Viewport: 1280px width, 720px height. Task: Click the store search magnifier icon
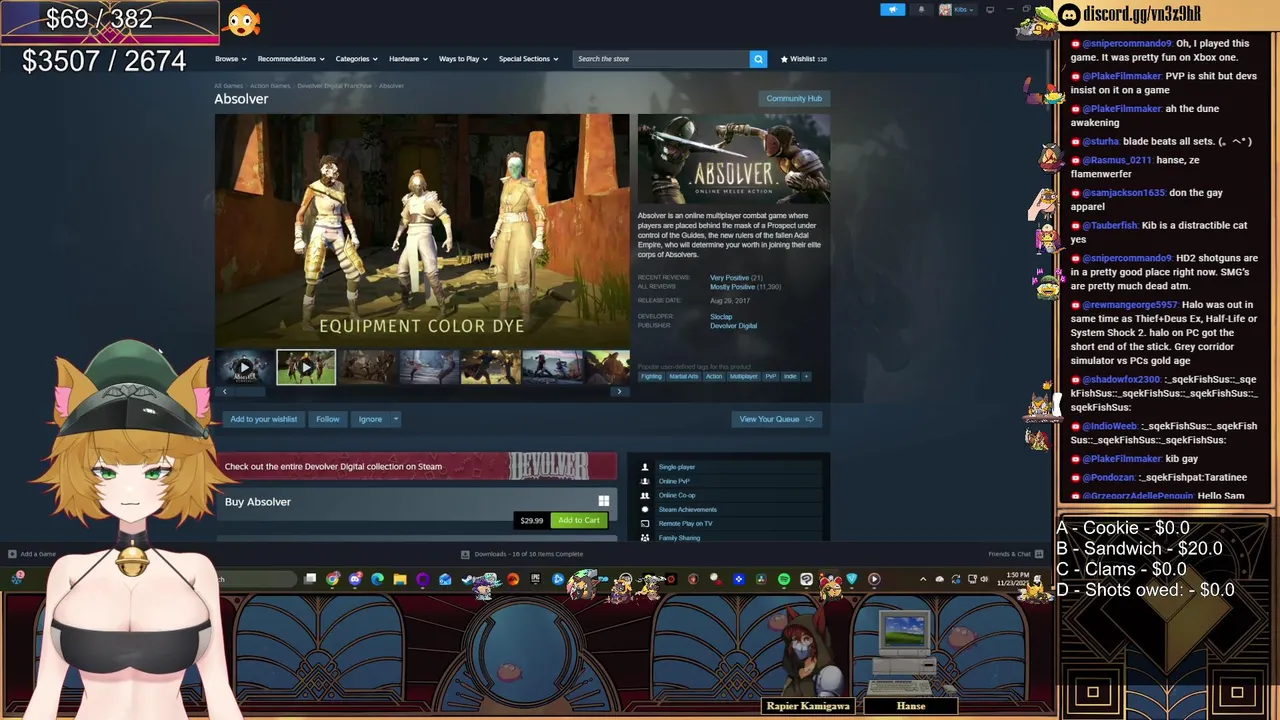tap(758, 59)
